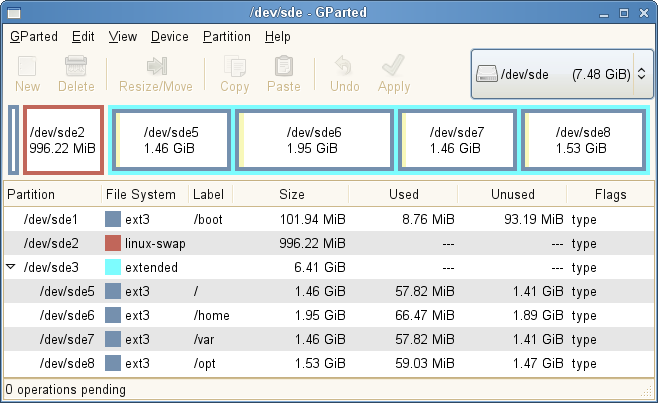Click the ext3 color swatch in /dev/sde8 row
Viewport: 658px width, 403px height.
[113, 363]
